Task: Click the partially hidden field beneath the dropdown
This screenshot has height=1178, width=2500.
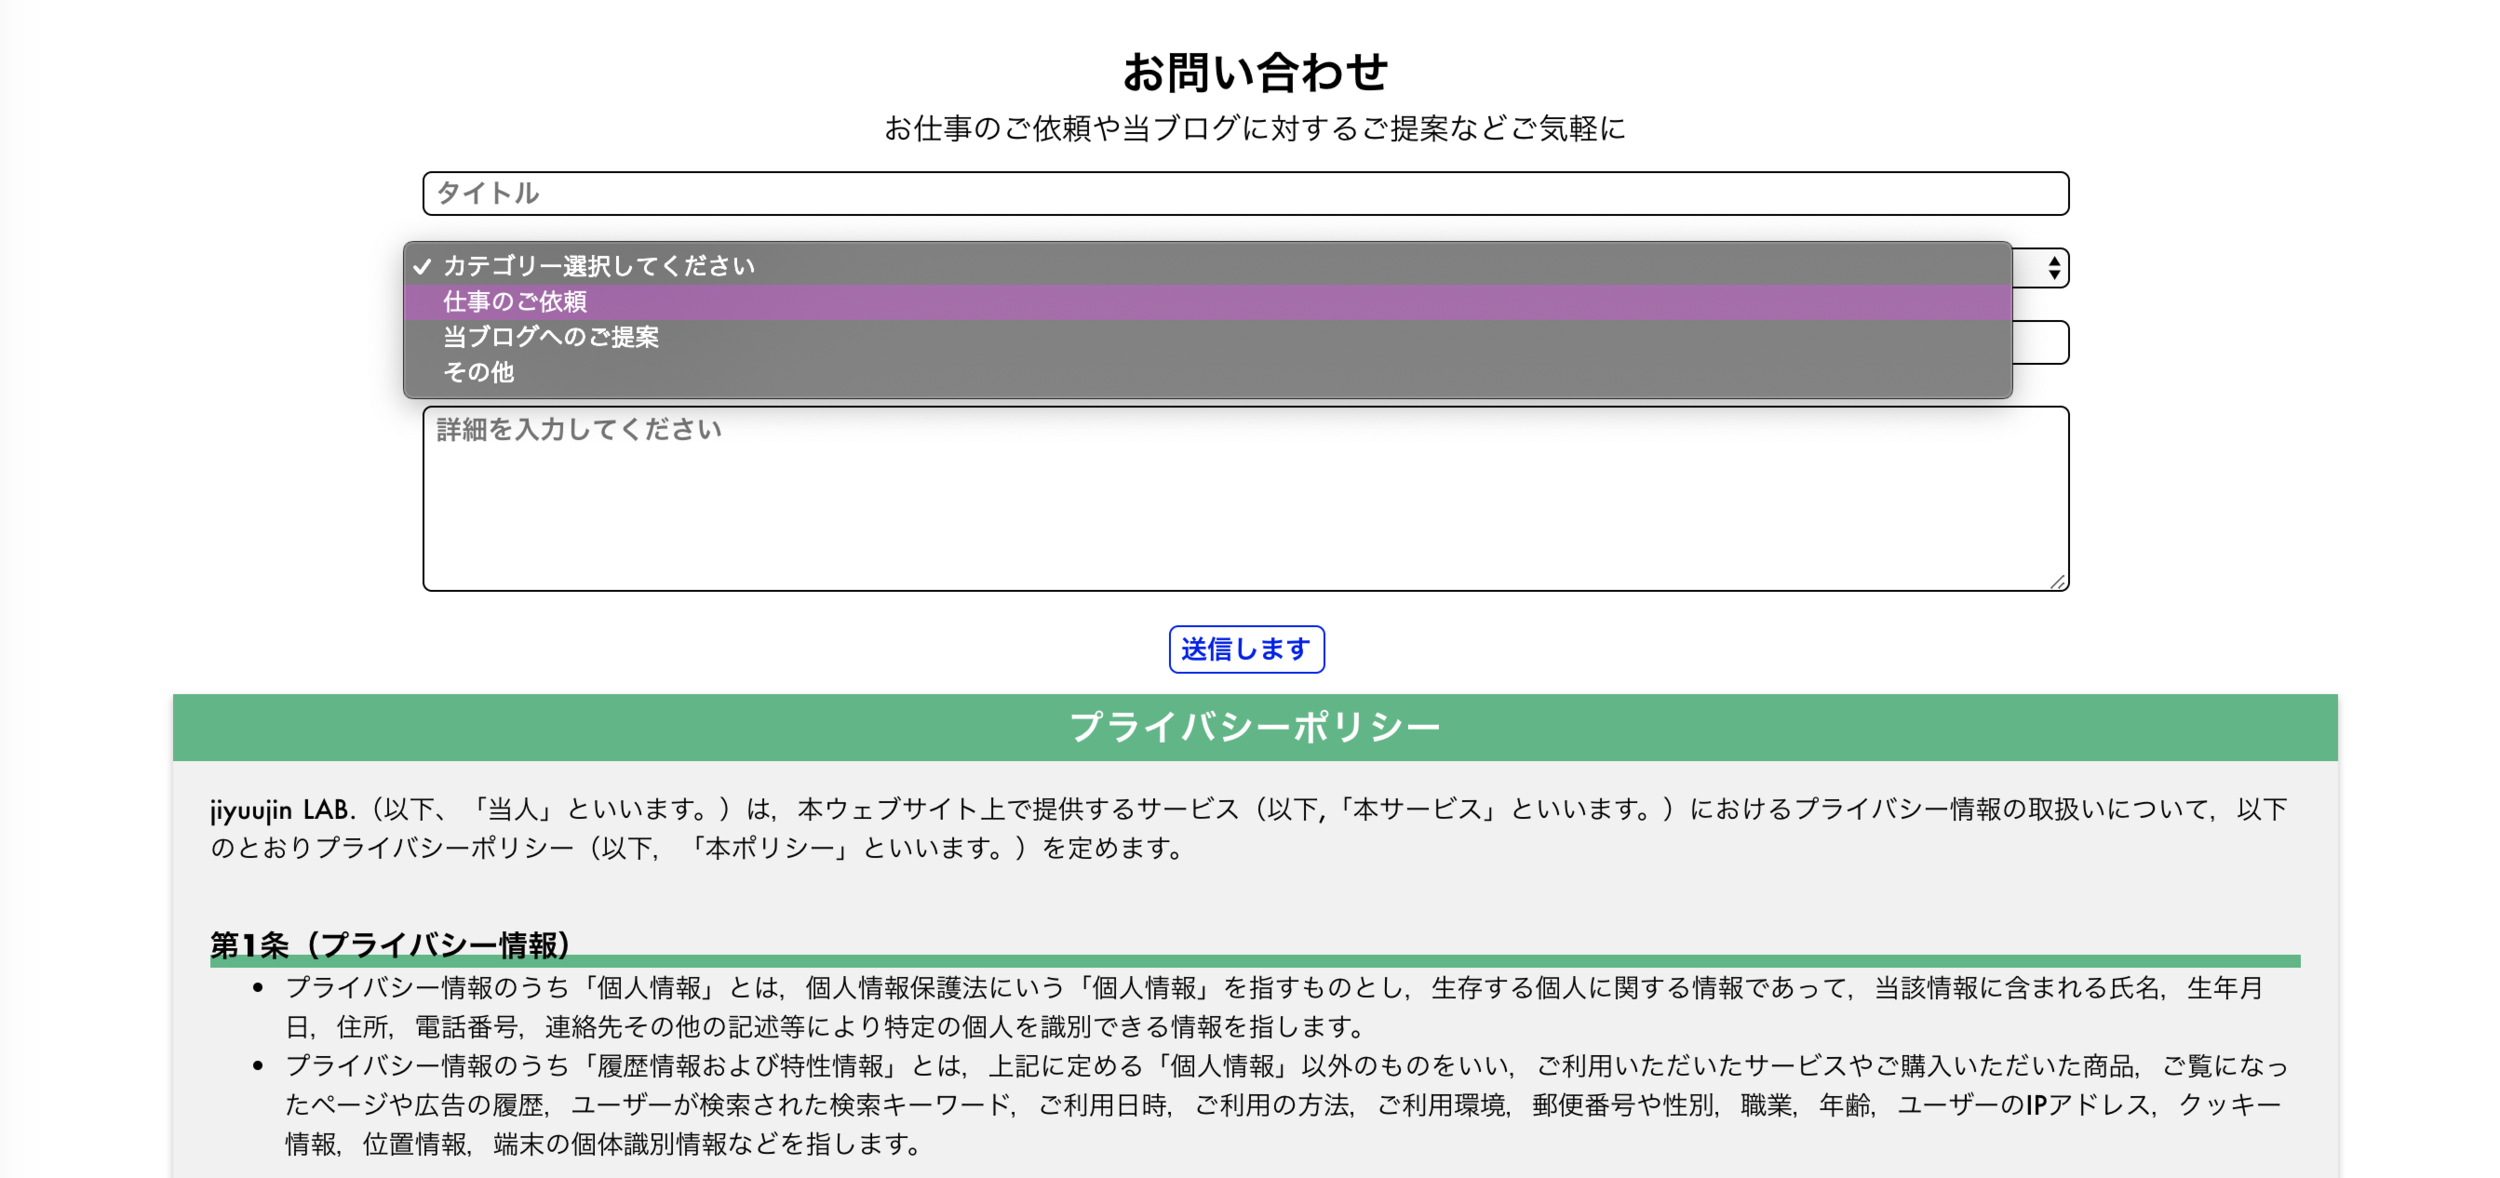Action: (2040, 343)
